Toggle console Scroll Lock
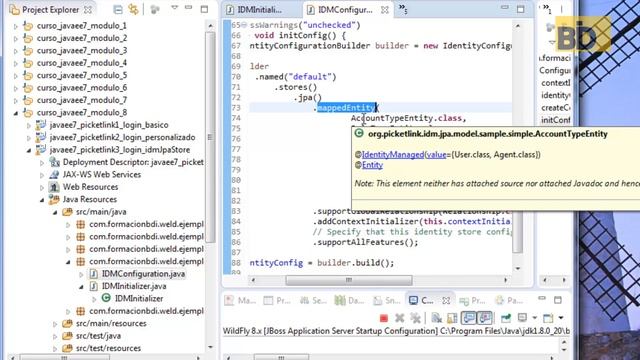 click(x=453, y=318)
